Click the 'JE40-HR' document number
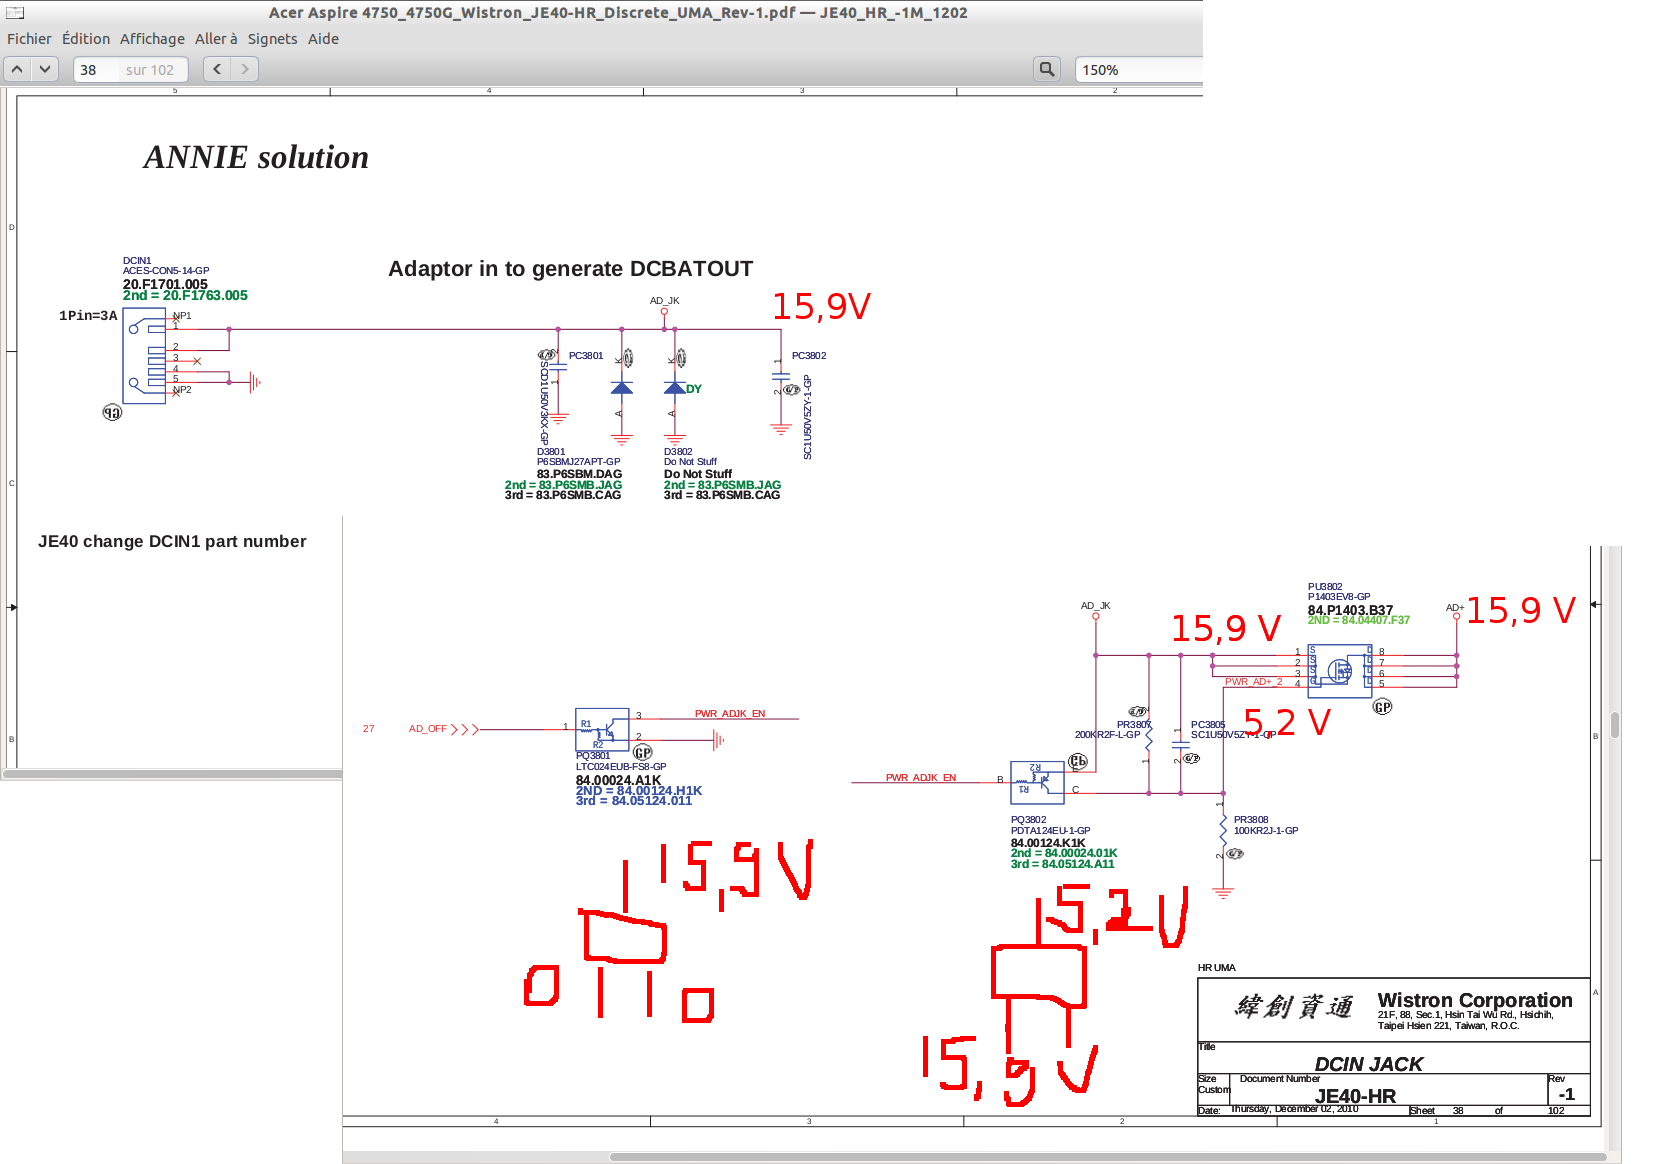1679x1164 pixels. (x=1355, y=1096)
